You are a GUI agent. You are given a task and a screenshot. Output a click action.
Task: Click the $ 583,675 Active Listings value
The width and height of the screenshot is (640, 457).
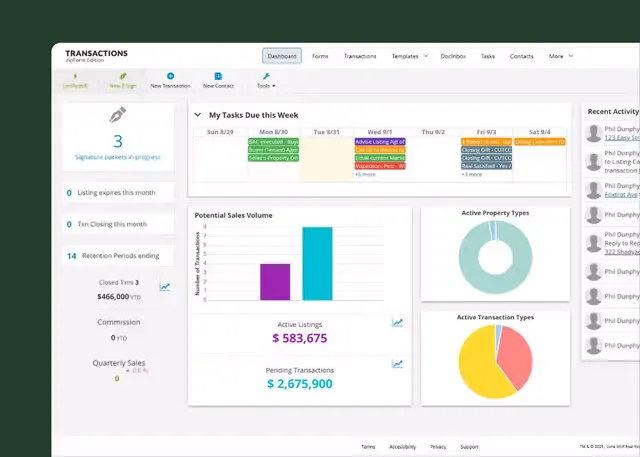(300, 338)
